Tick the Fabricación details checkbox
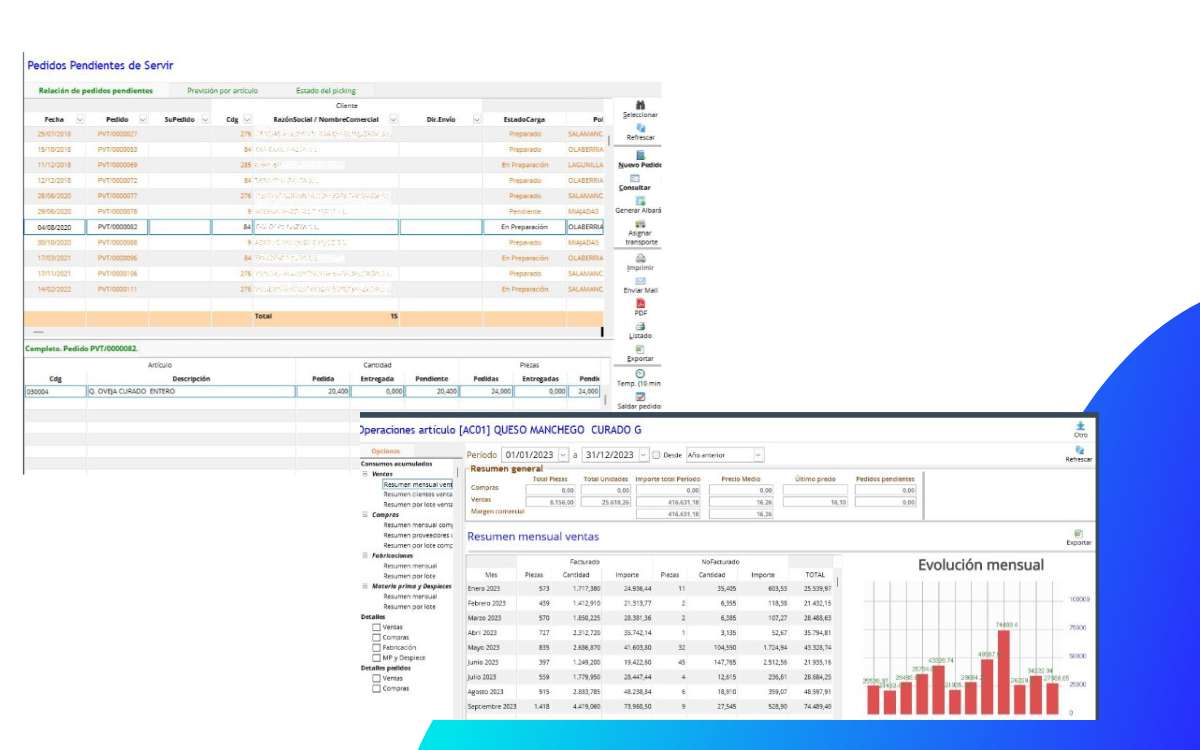This screenshot has width=1200, height=750. [377, 648]
